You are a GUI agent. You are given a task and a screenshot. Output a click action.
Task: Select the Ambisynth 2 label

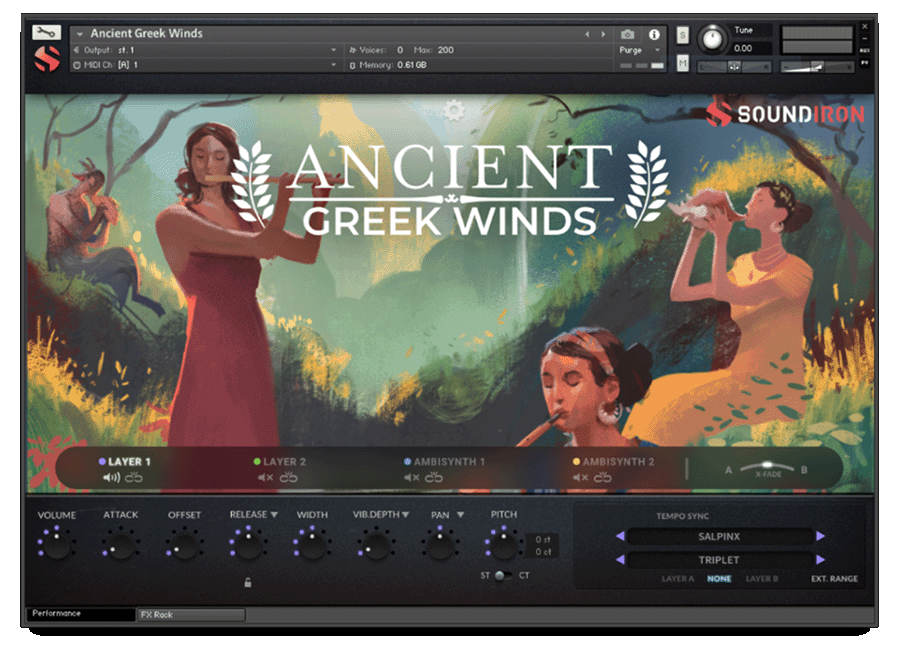pyautogui.click(x=618, y=462)
